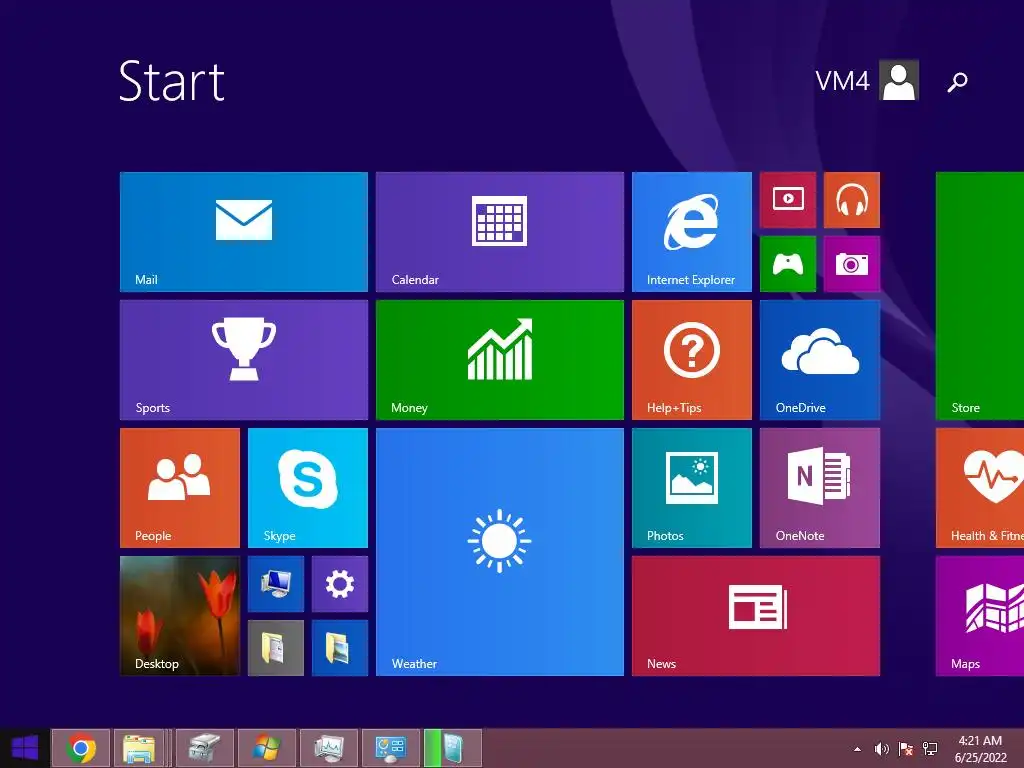Open the Photos tile

tap(692, 488)
